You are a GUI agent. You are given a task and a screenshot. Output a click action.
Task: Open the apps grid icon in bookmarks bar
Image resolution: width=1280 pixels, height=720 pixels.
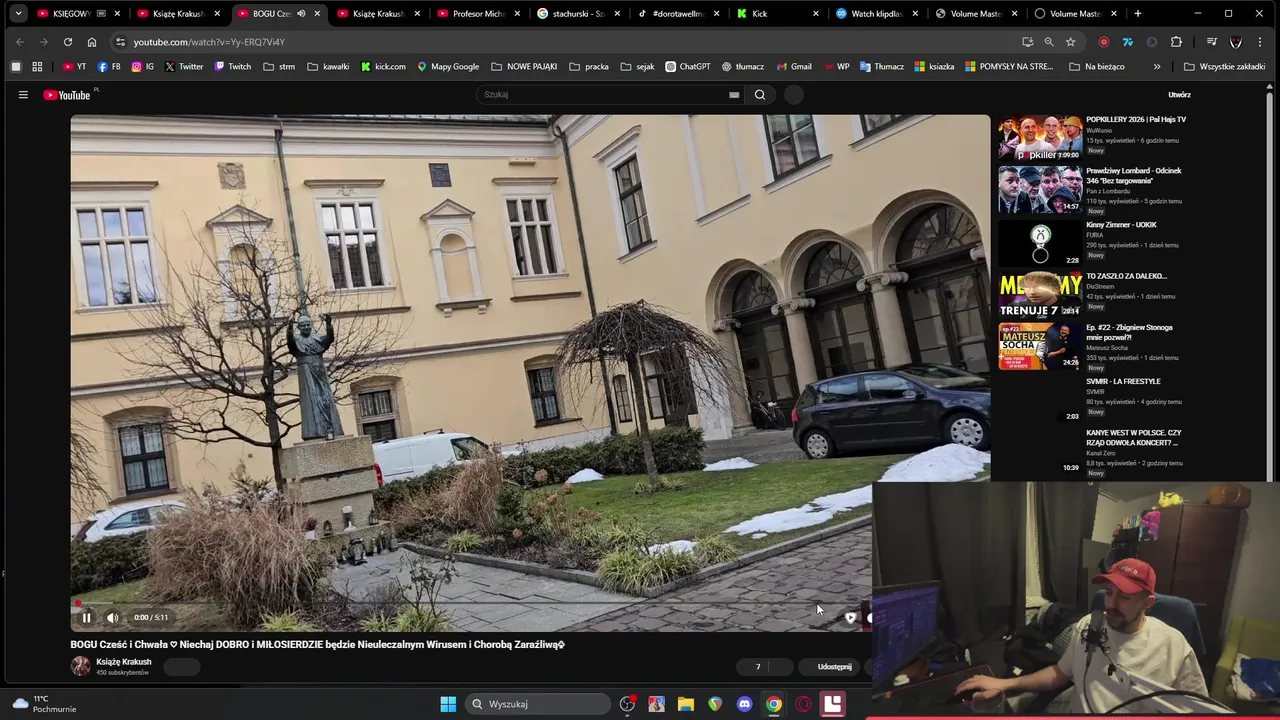tap(37, 67)
